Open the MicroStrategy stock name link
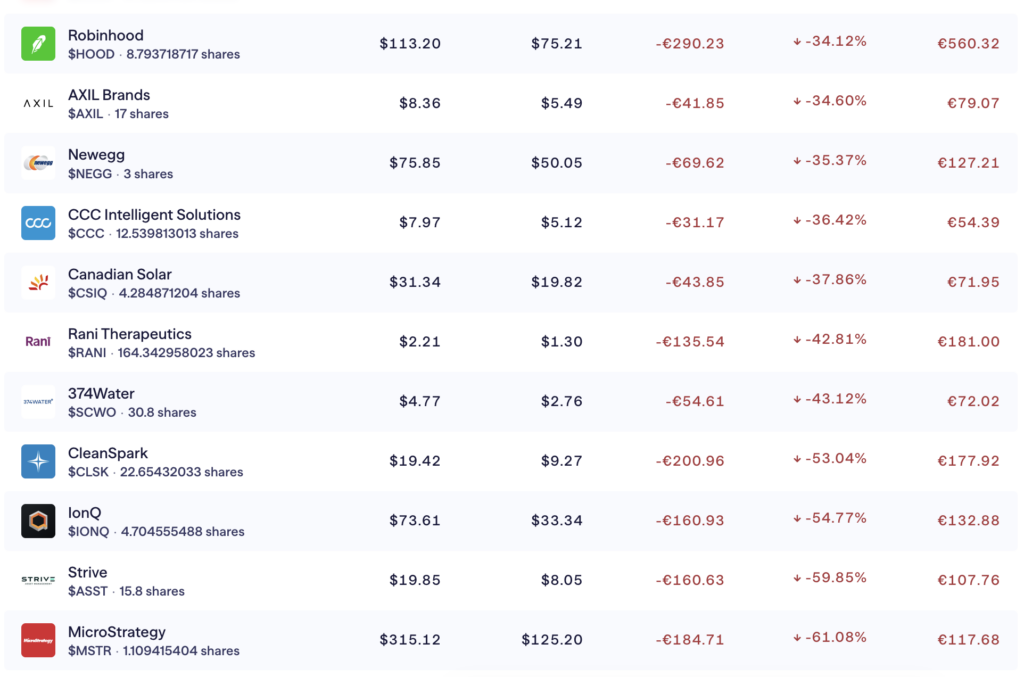 (117, 632)
